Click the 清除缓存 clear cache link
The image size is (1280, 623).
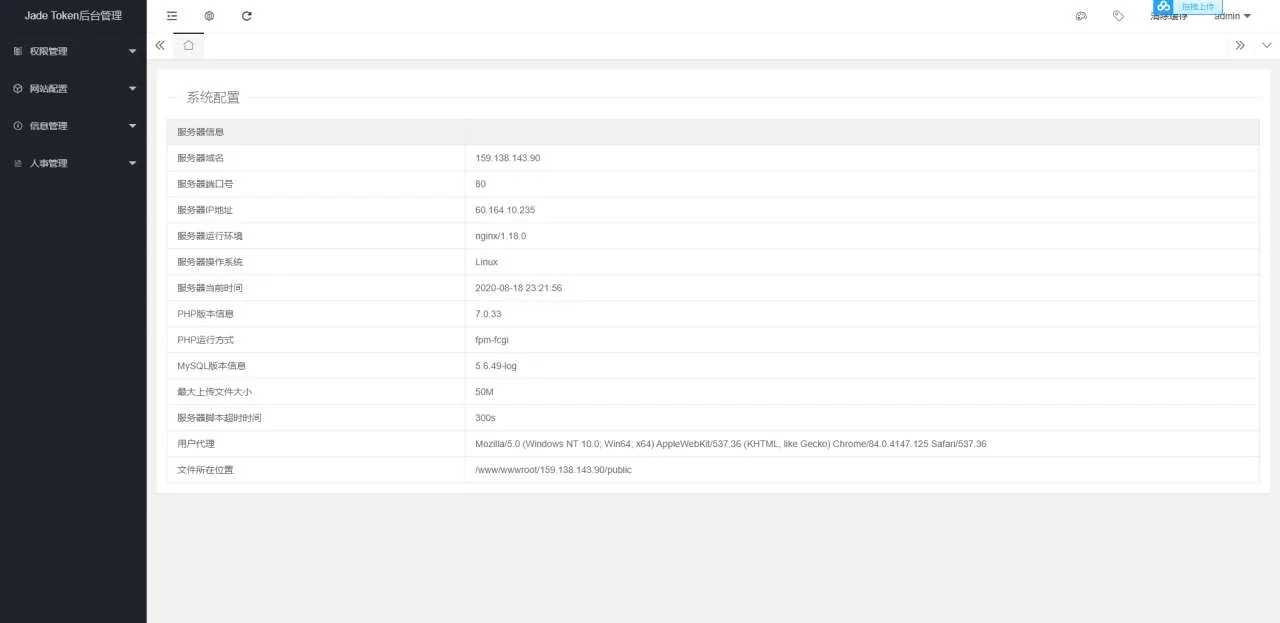pos(1168,18)
